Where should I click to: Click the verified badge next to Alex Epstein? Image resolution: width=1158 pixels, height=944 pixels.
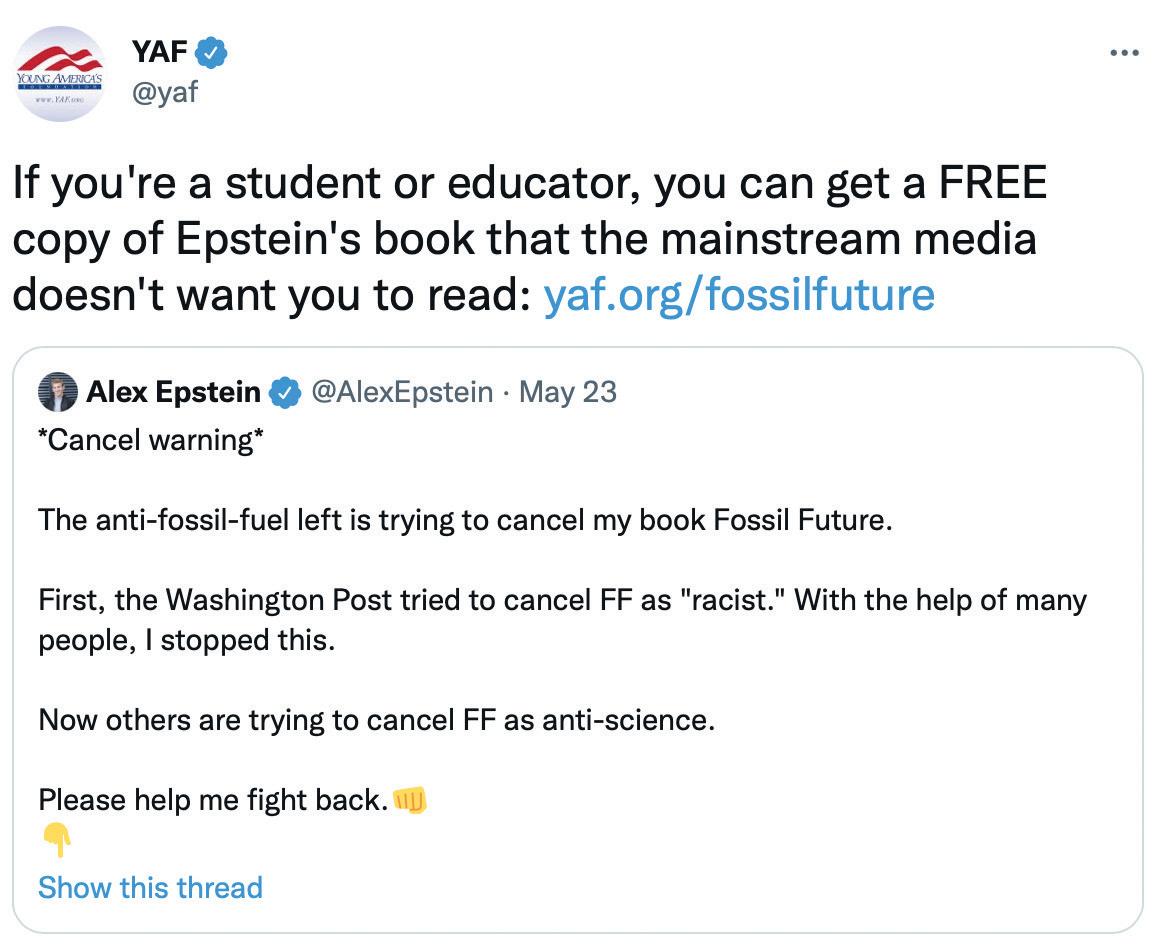coord(286,393)
